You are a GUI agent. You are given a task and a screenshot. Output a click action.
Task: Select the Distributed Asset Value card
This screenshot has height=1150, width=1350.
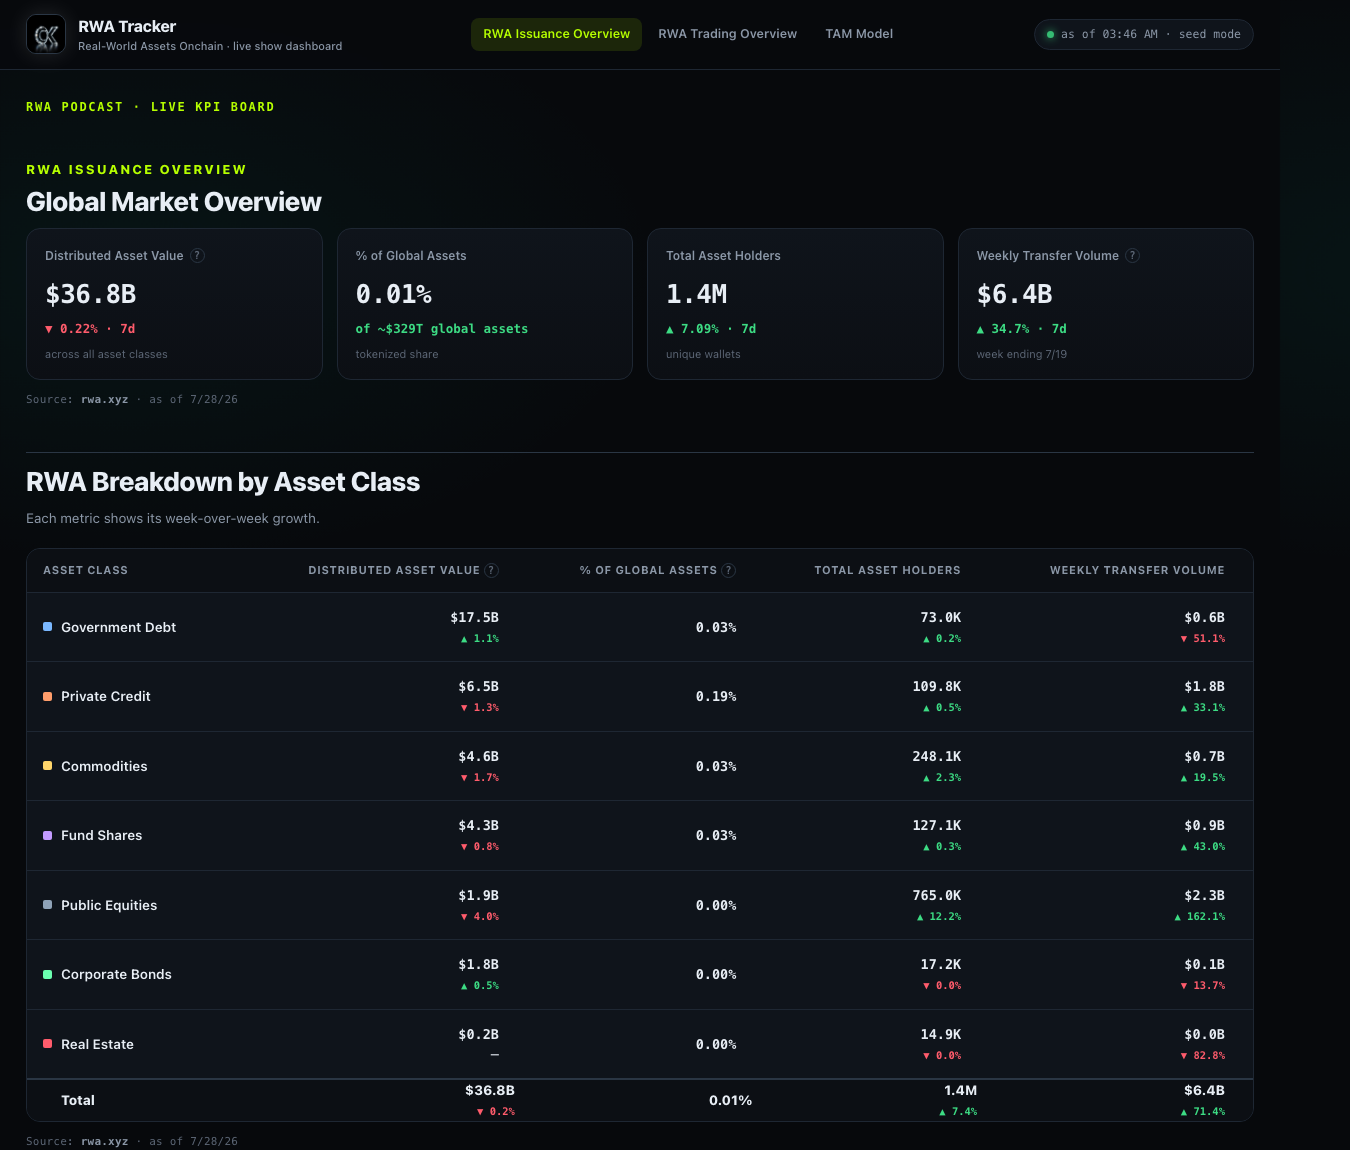click(174, 304)
